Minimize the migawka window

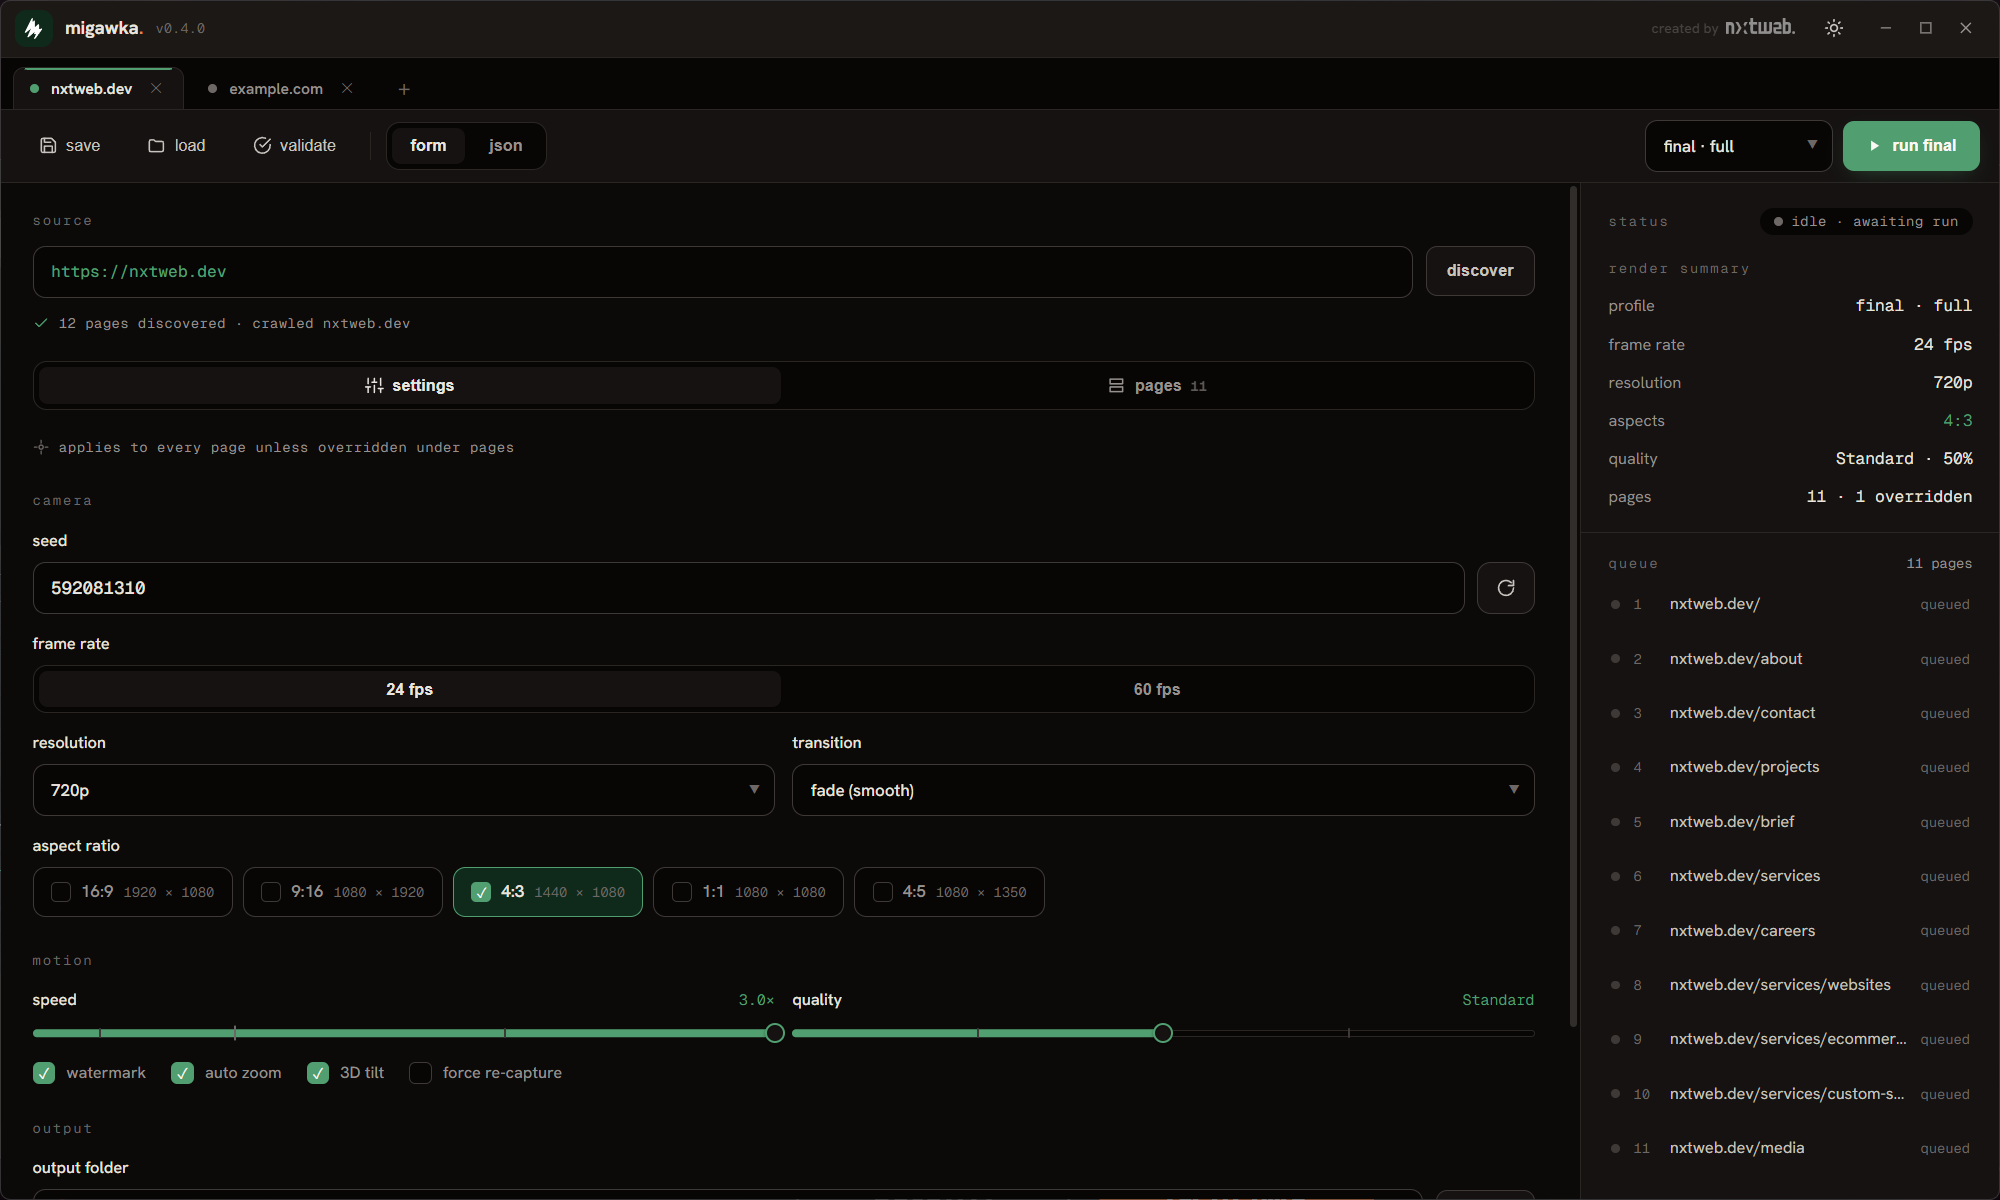[x=1886, y=28]
